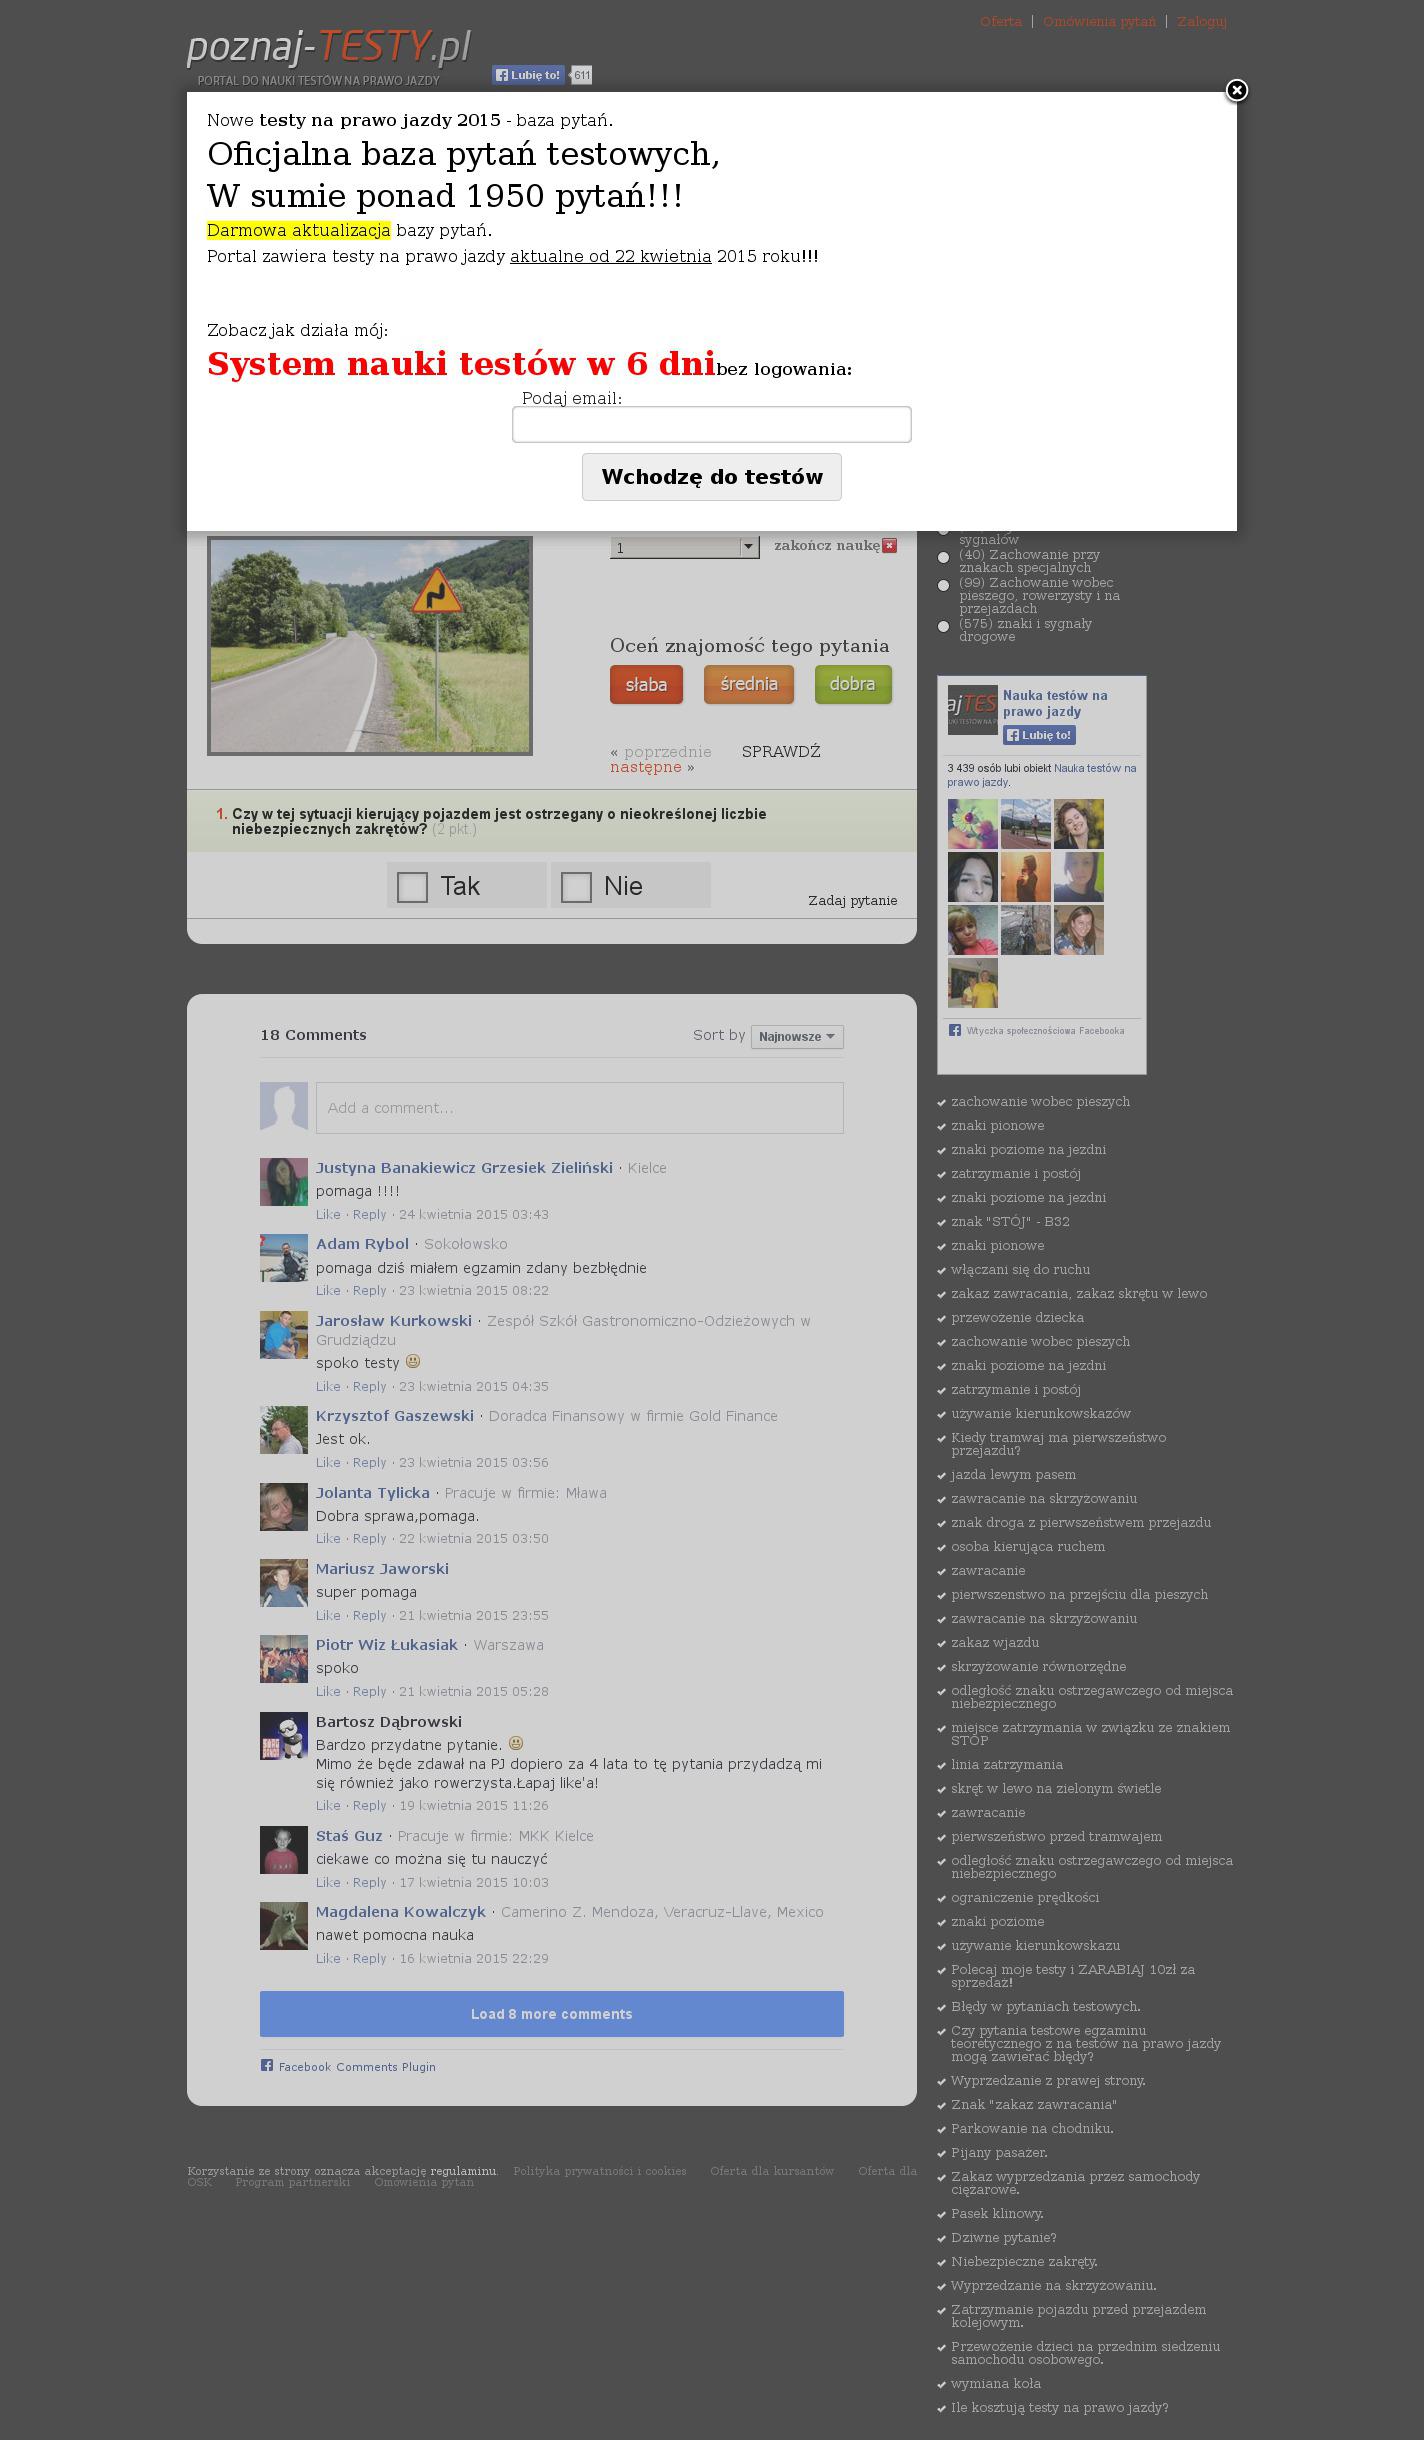Rate knowledge as 'średnia'
Screen dimensions: 1424x2440
click(x=749, y=685)
